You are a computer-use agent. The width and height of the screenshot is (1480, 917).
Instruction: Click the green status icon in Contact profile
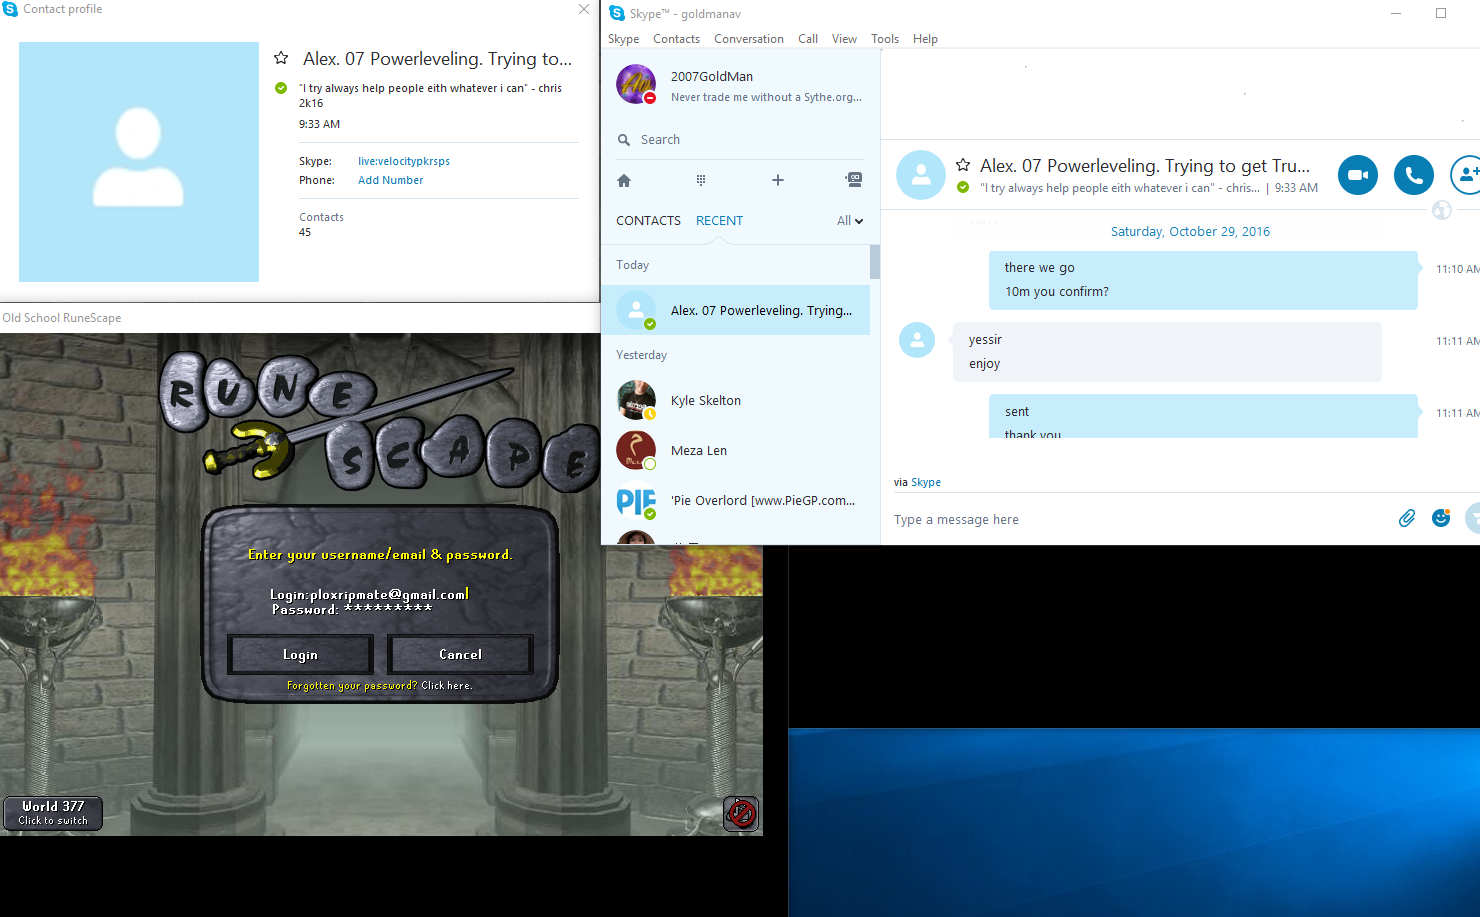coord(281,88)
